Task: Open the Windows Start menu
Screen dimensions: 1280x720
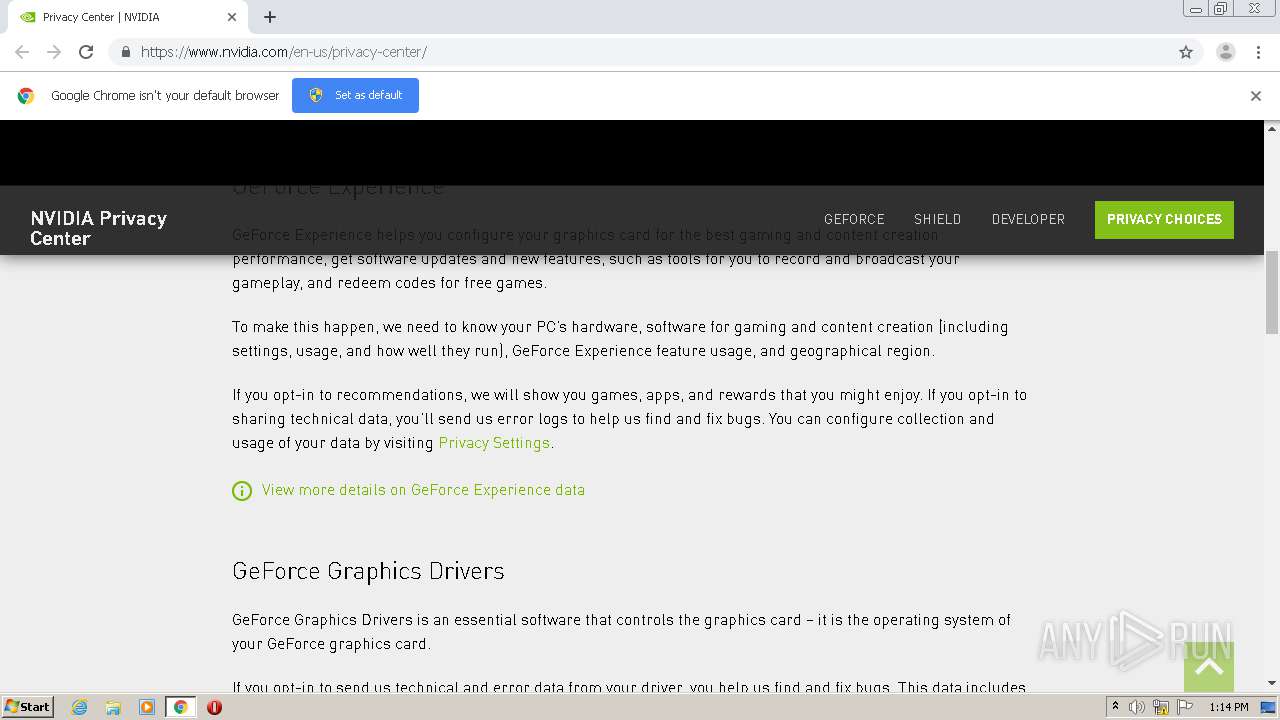Action: pyautogui.click(x=28, y=706)
